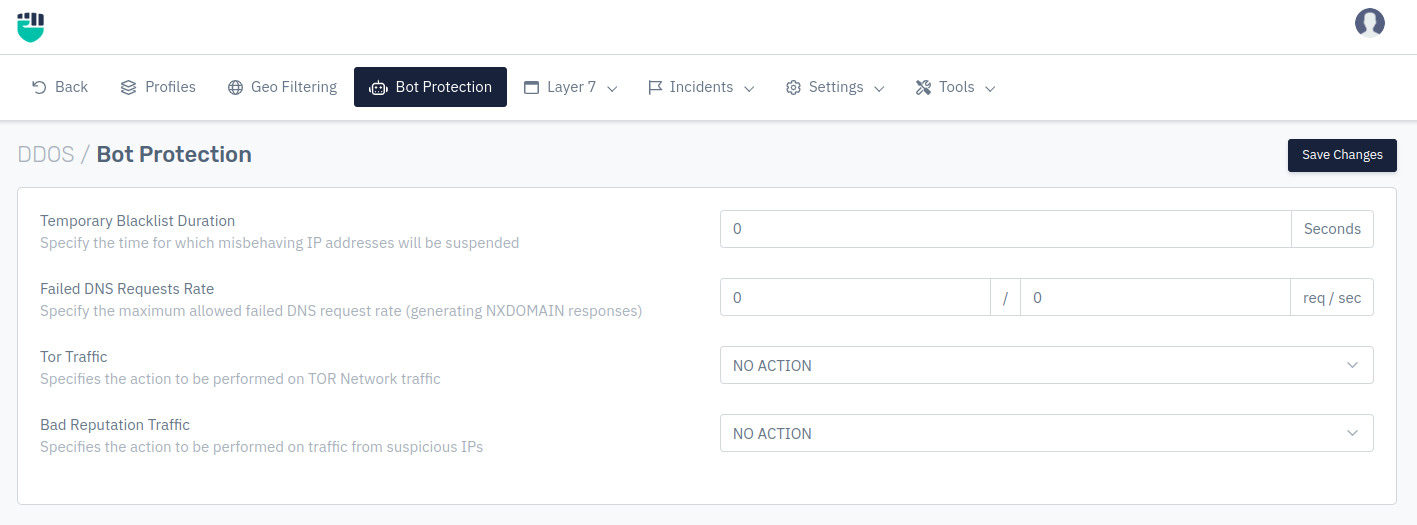Expand the Incidents chevron
This screenshot has height=525, width=1417.
(x=748, y=88)
